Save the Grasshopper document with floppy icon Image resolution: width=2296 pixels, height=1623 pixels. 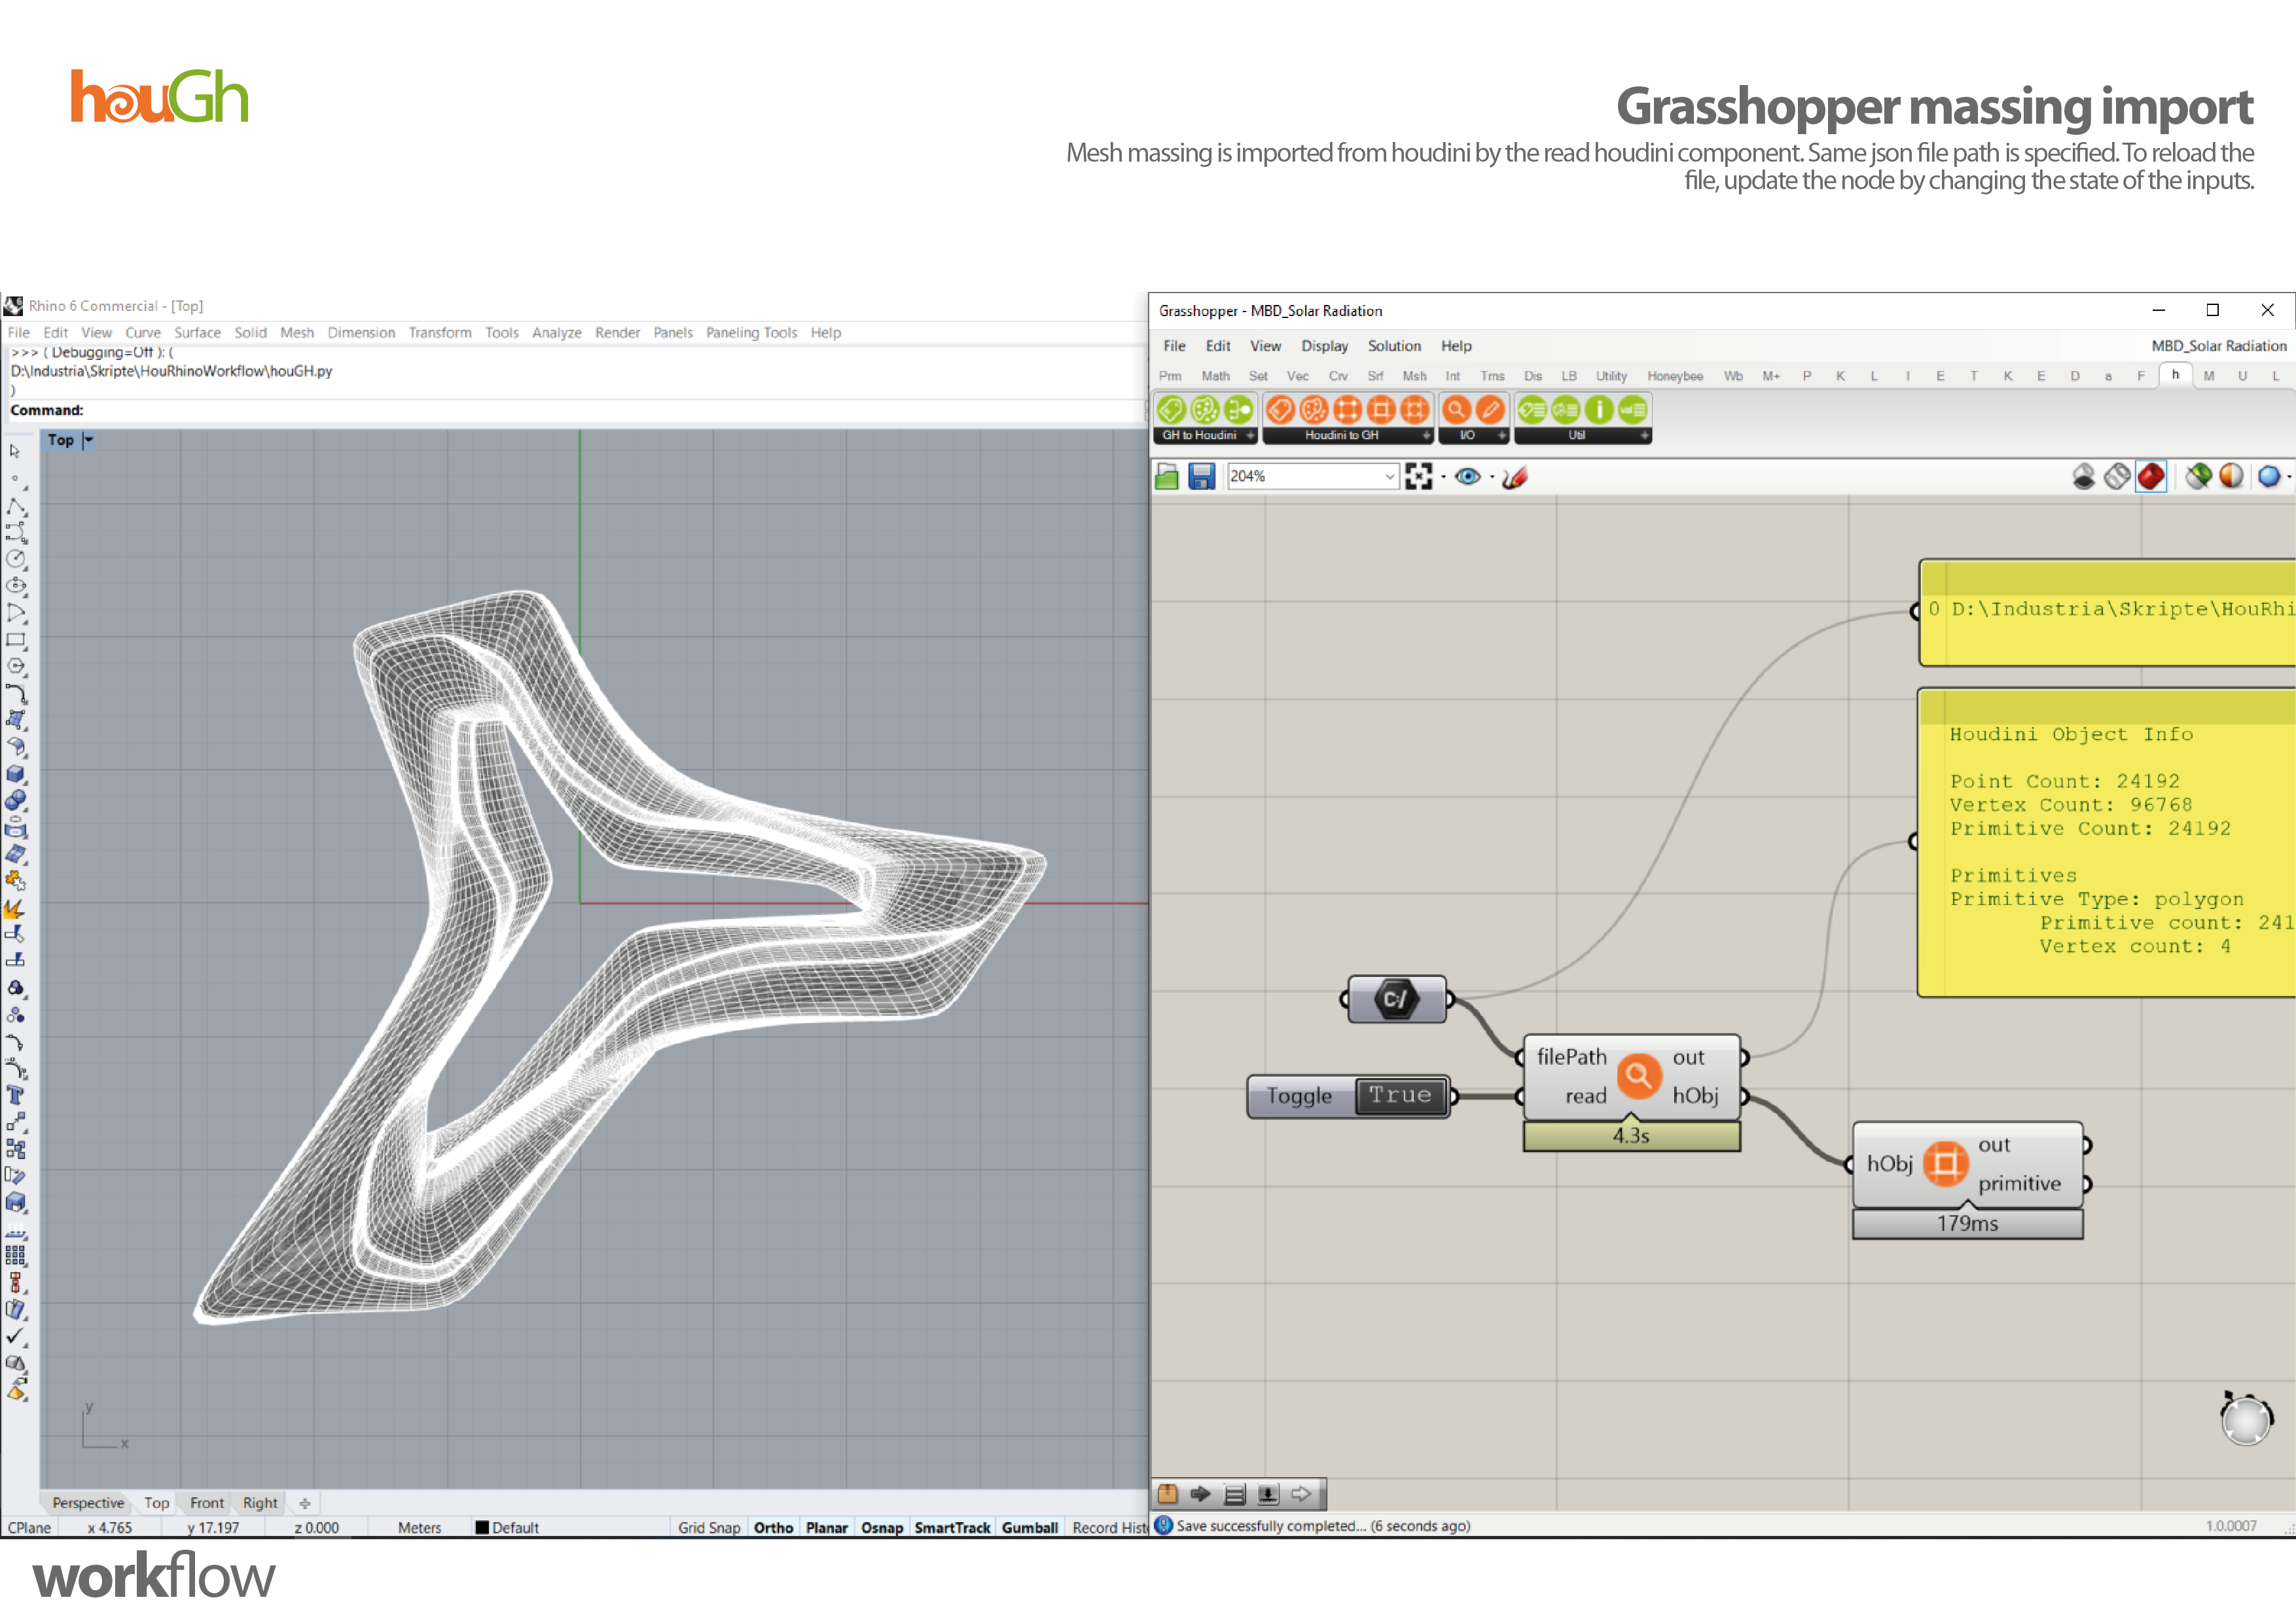(x=1201, y=476)
